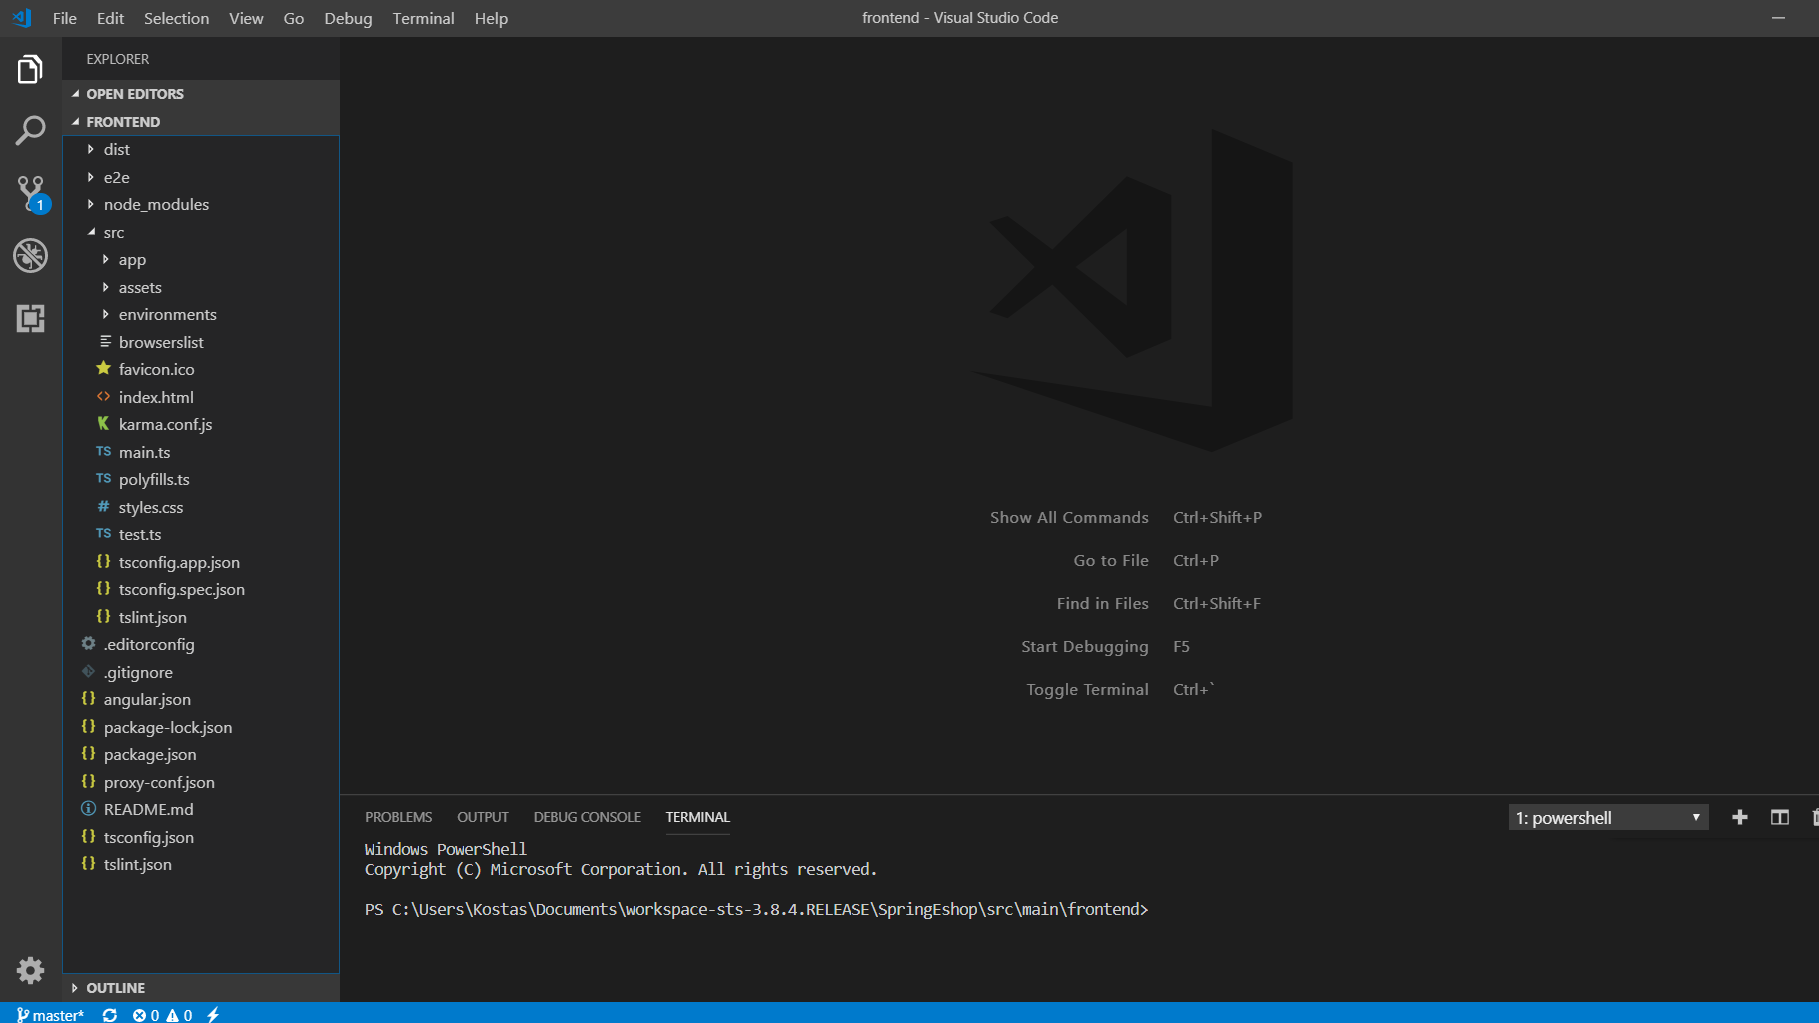Expand the app folder

coord(200,259)
